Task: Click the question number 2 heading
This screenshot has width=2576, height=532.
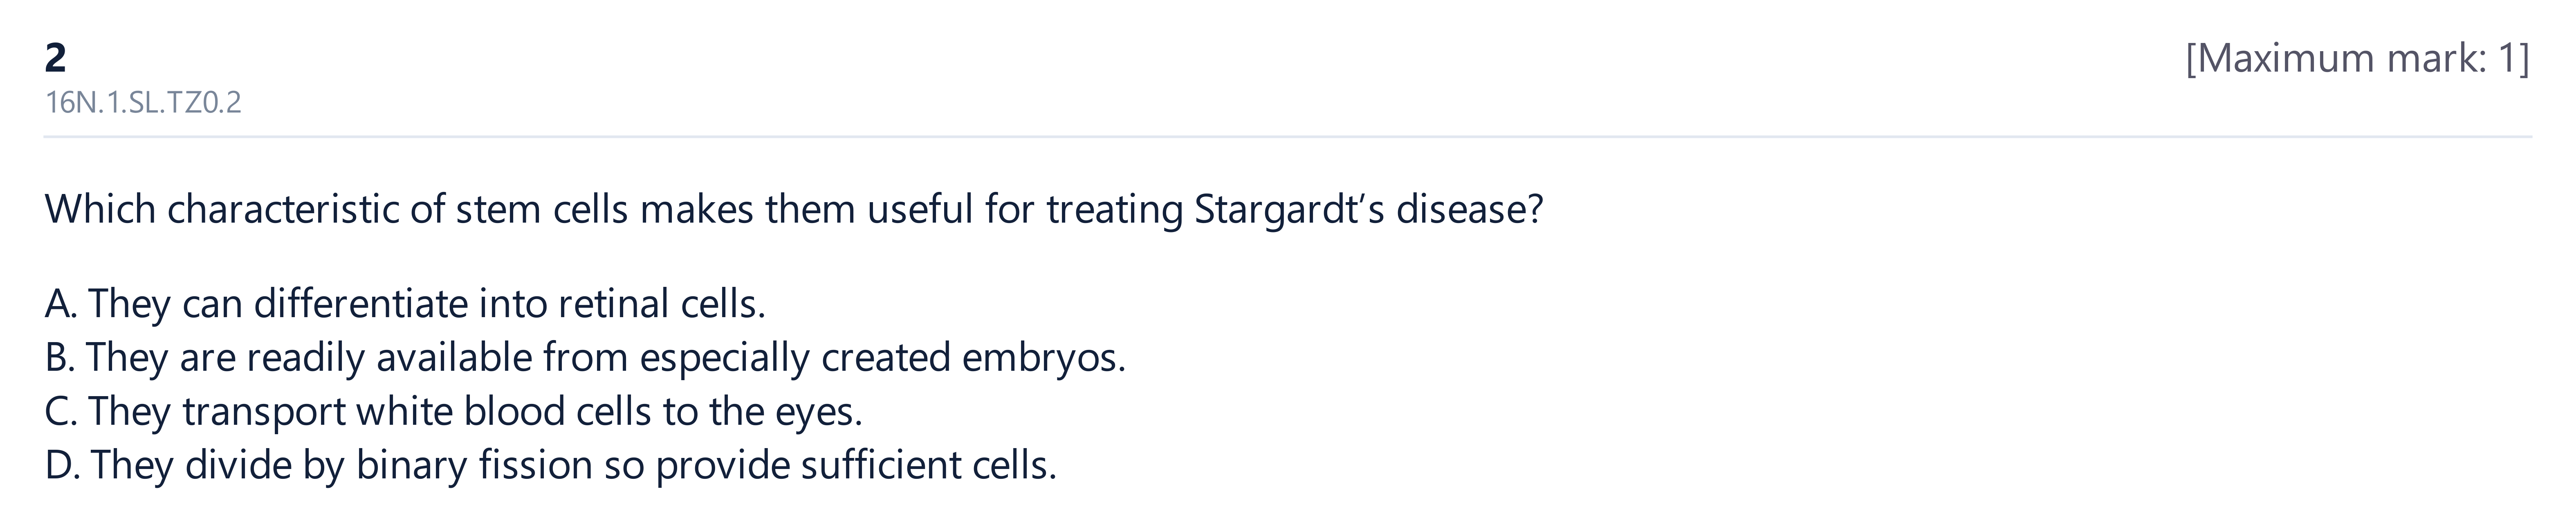Action: (56, 59)
